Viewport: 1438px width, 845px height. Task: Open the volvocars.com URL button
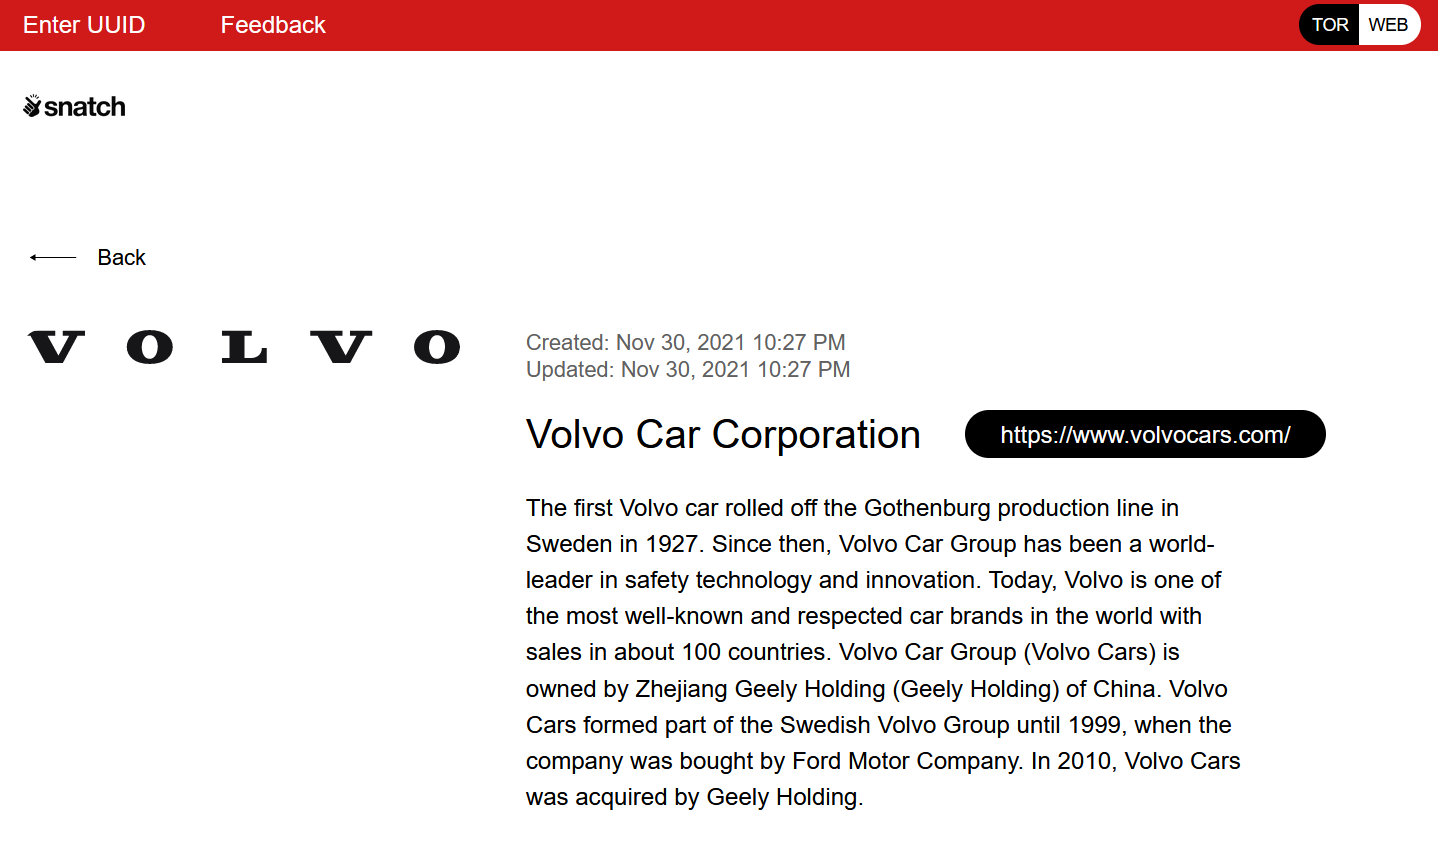tap(1145, 435)
